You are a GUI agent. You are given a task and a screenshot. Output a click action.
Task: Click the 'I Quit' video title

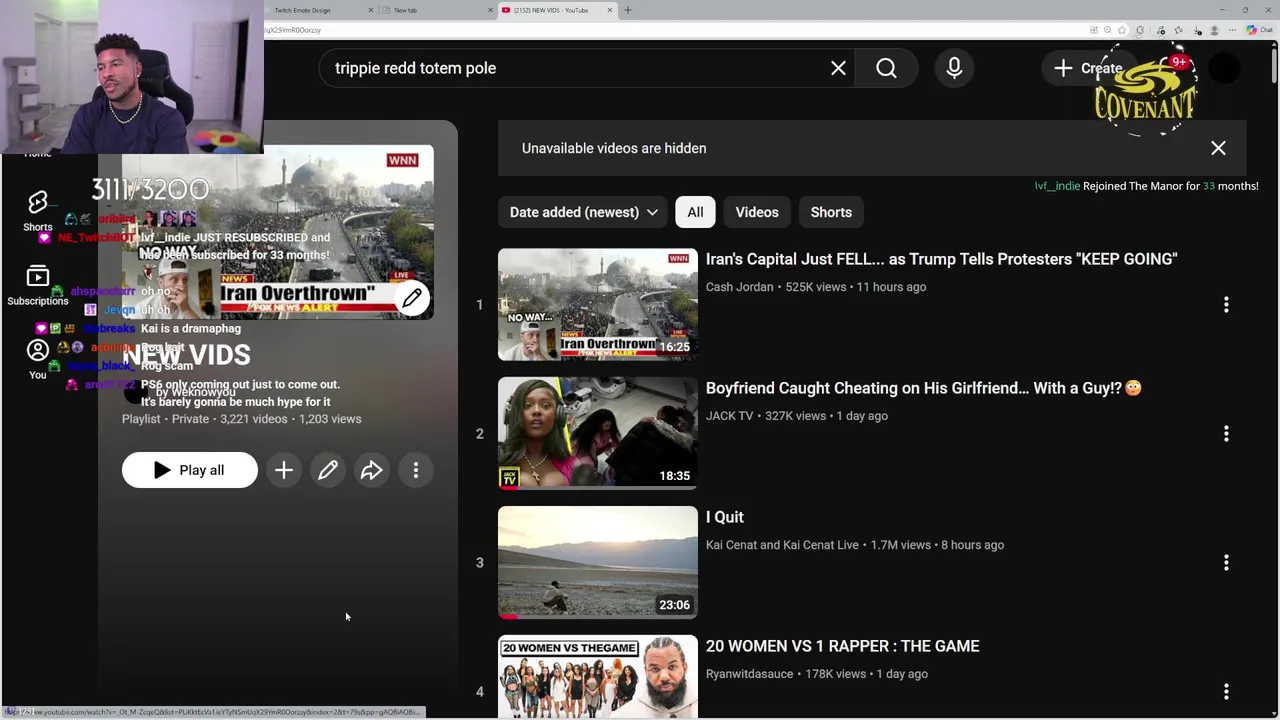[725, 517]
